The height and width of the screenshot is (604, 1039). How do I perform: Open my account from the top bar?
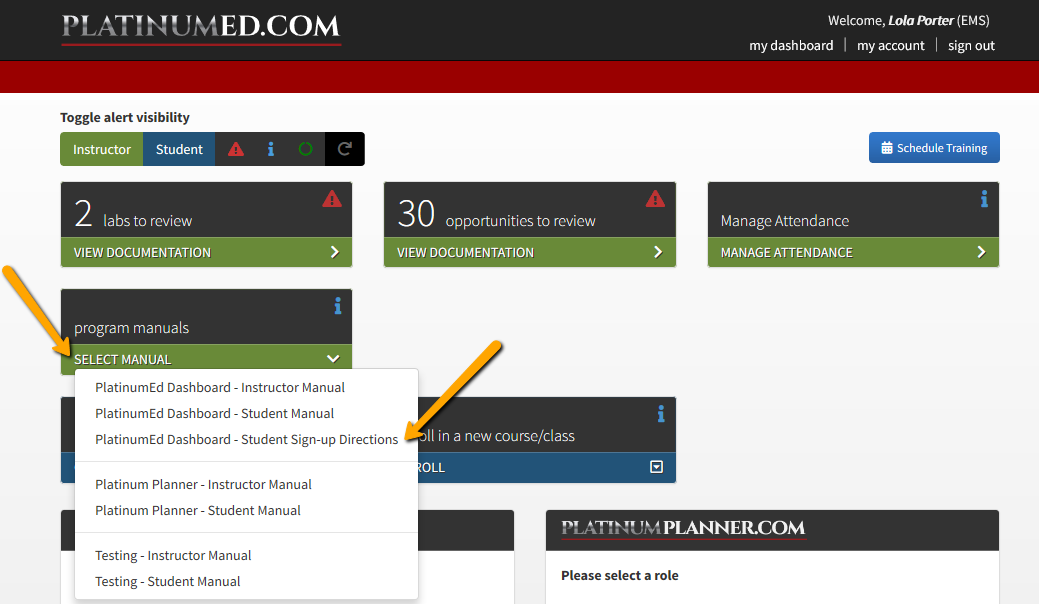coord(890,45)
